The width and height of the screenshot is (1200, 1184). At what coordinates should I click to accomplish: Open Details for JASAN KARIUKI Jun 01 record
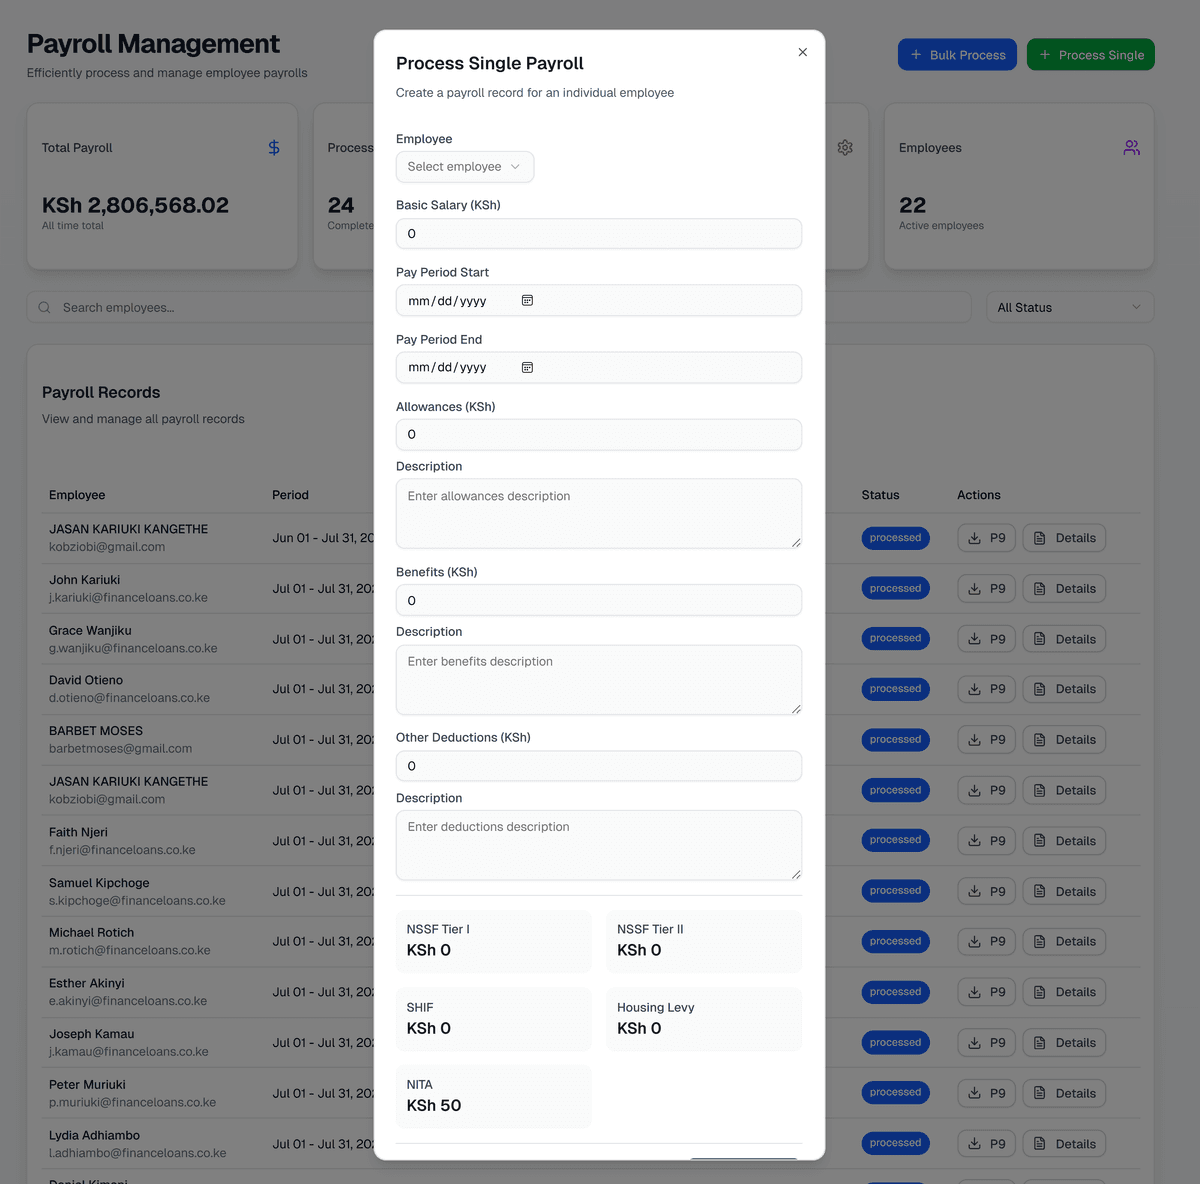tap(1064, 538)
